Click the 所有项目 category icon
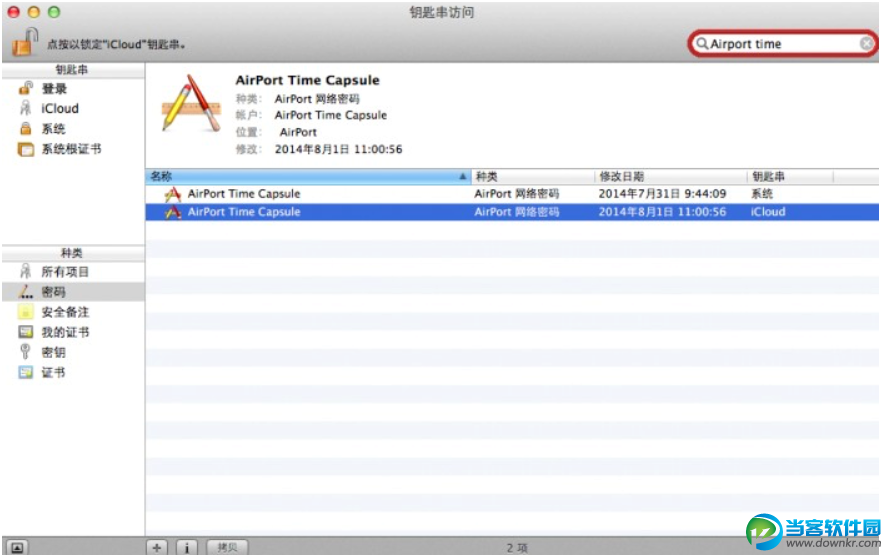 (25, 272)
